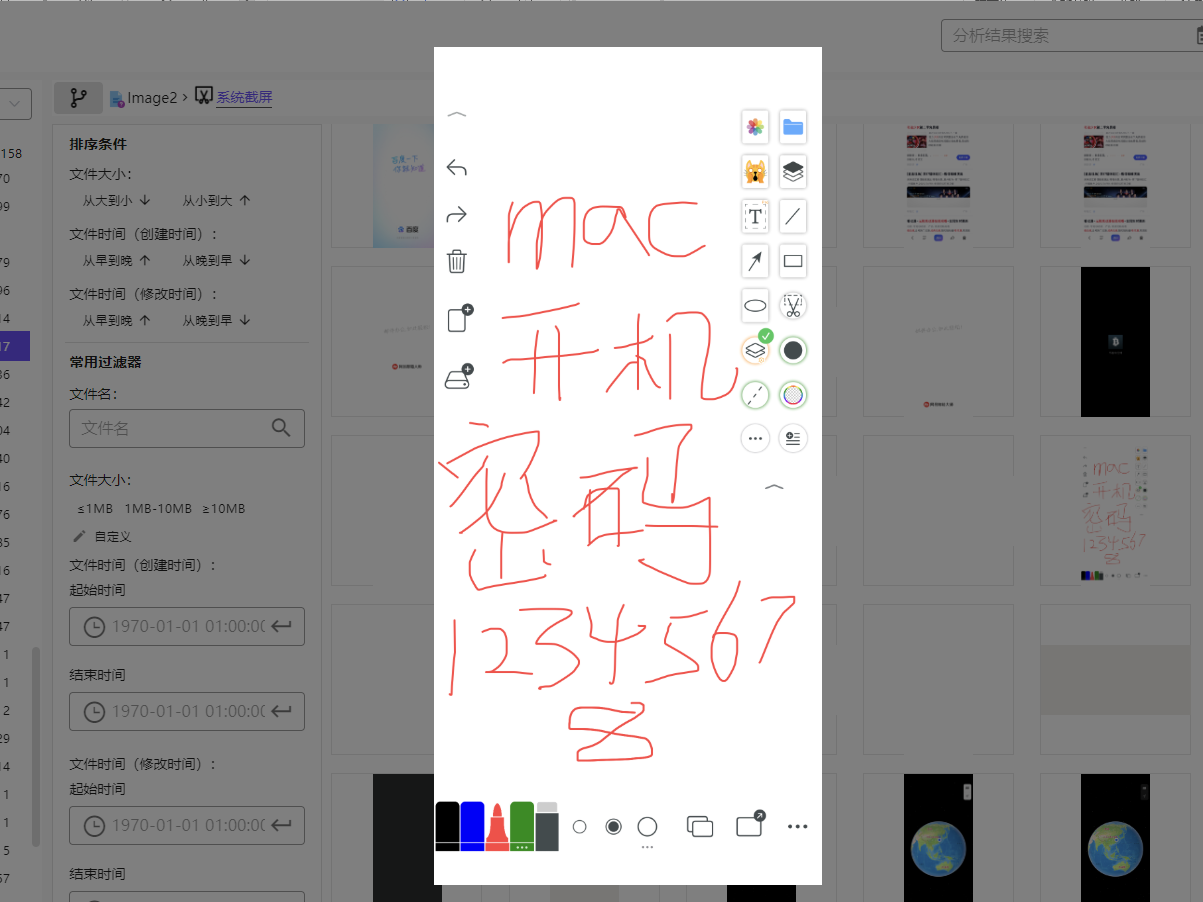Click the 自定义 custom size option
The height and width of the screenshot is (902, 1203).
pyautogui.click(x=103, y=537)
